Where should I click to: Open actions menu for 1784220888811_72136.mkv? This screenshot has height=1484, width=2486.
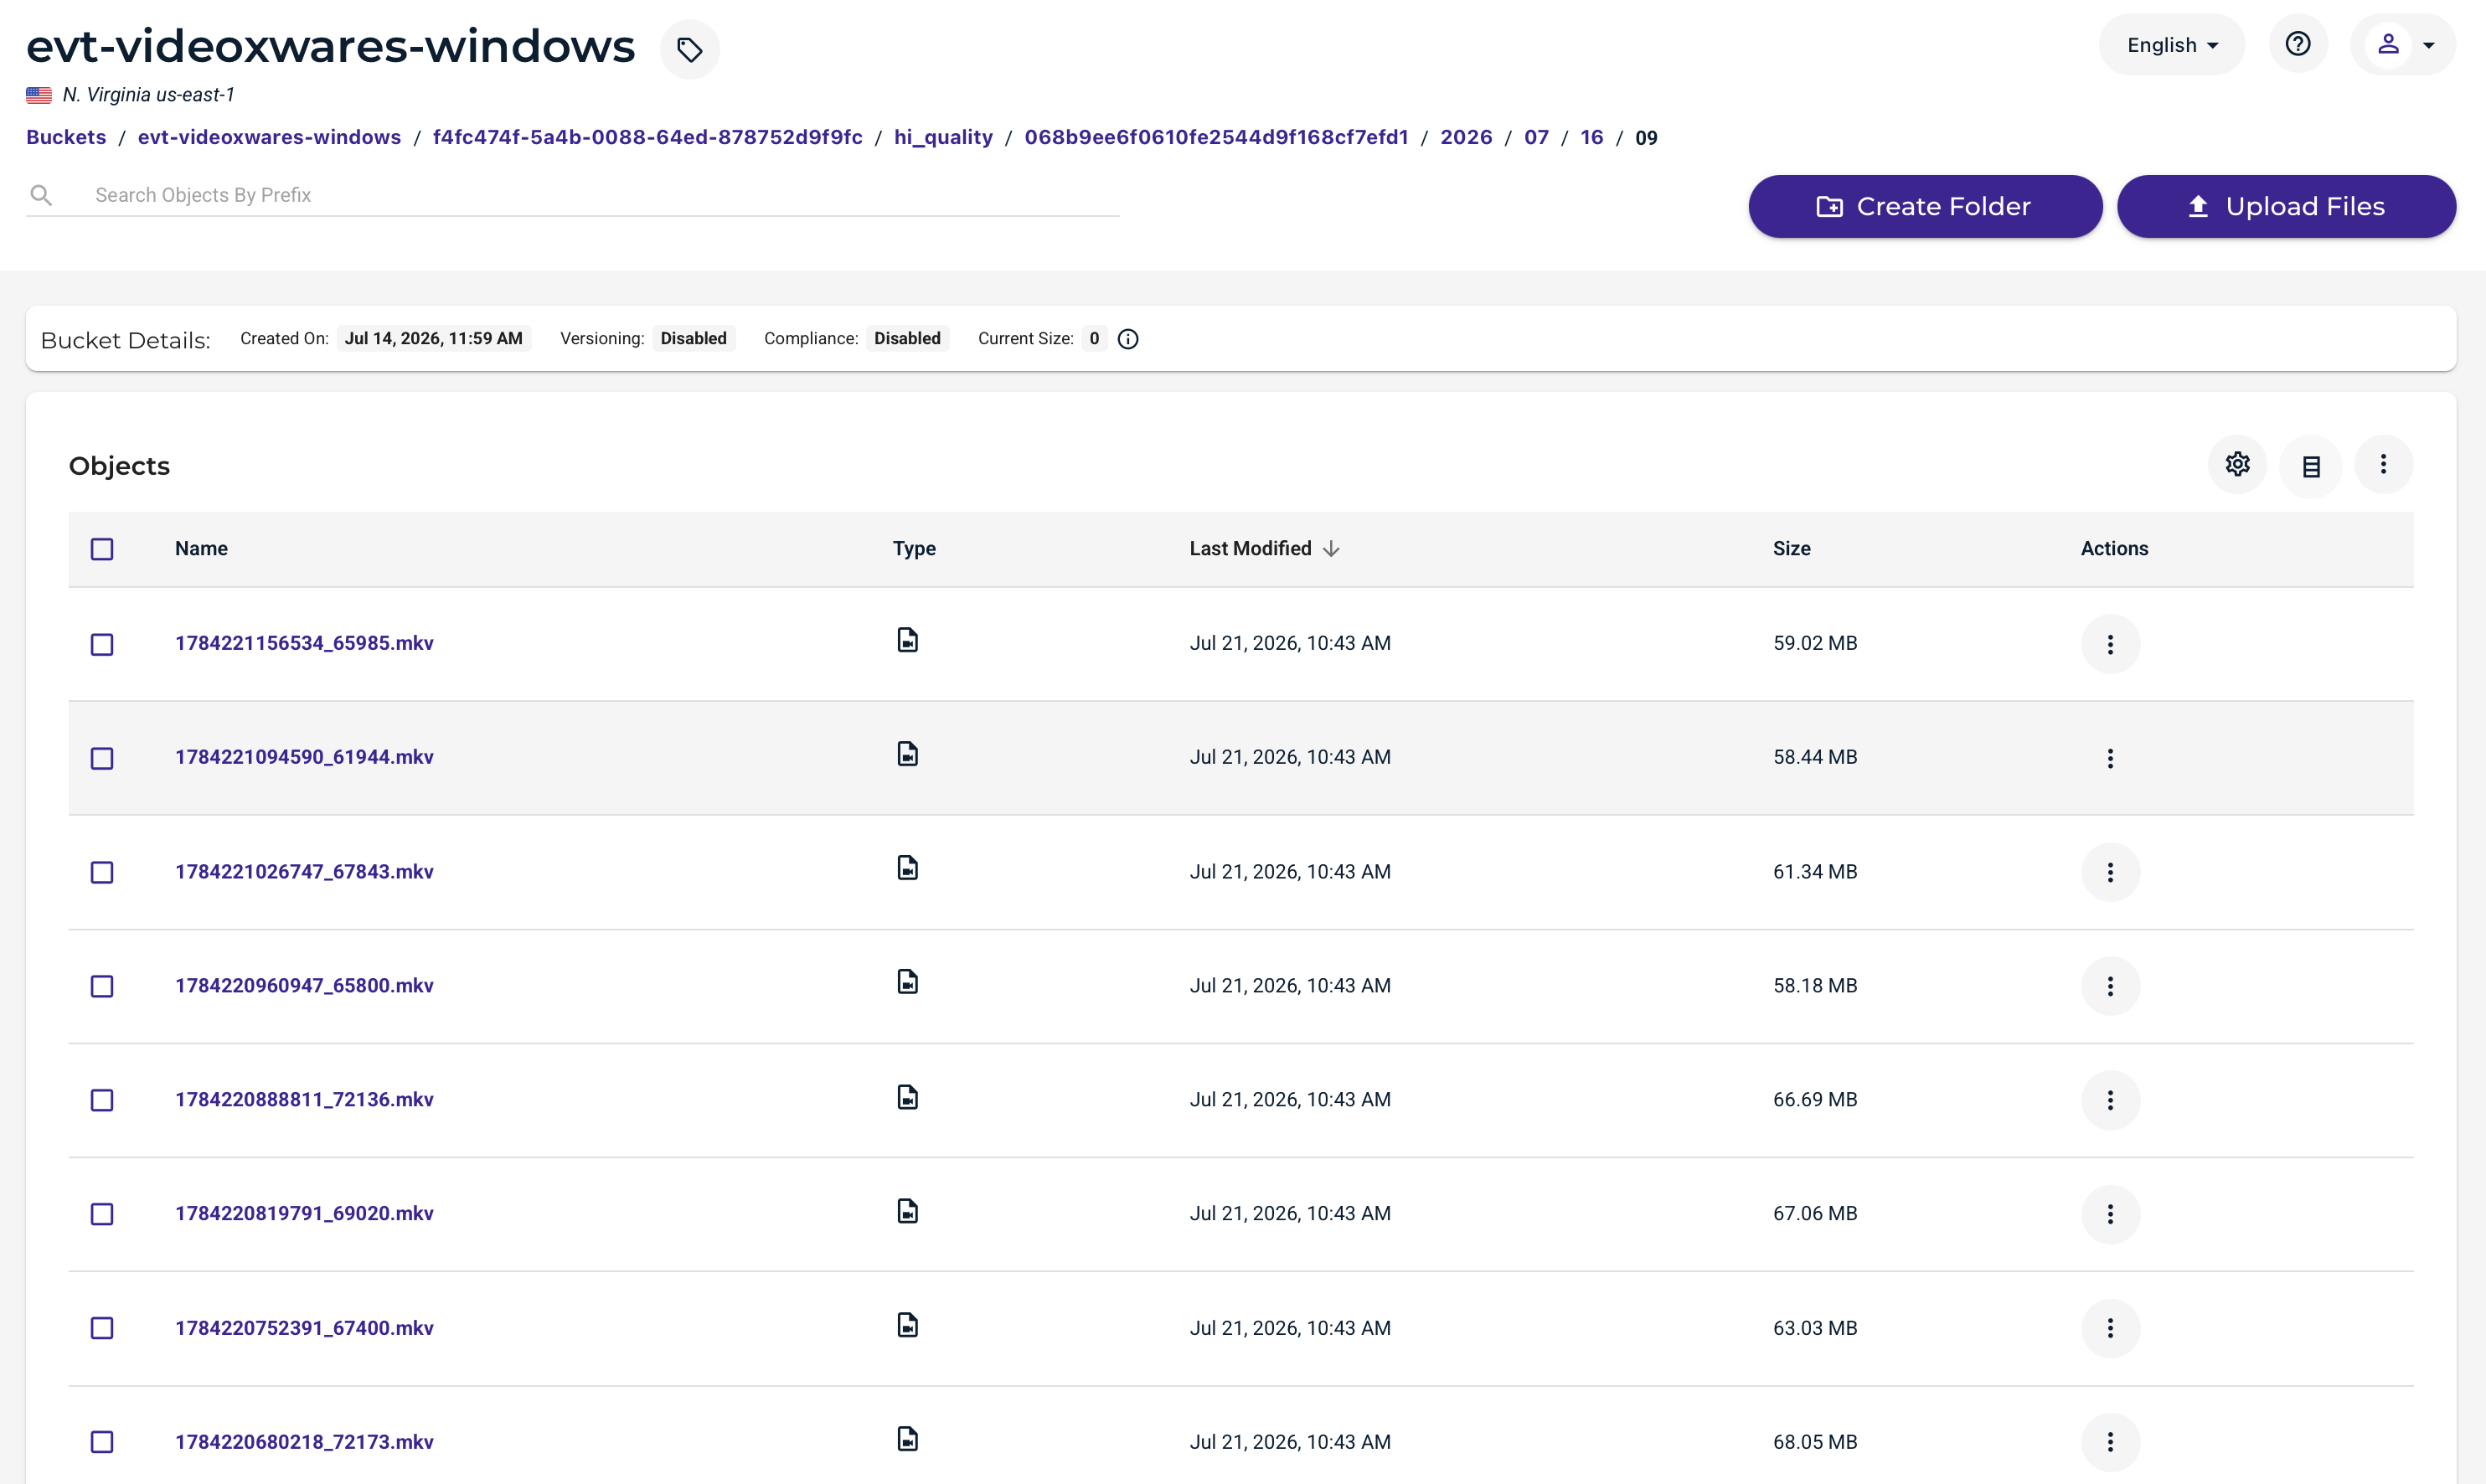click(x=2110, y=1100)
